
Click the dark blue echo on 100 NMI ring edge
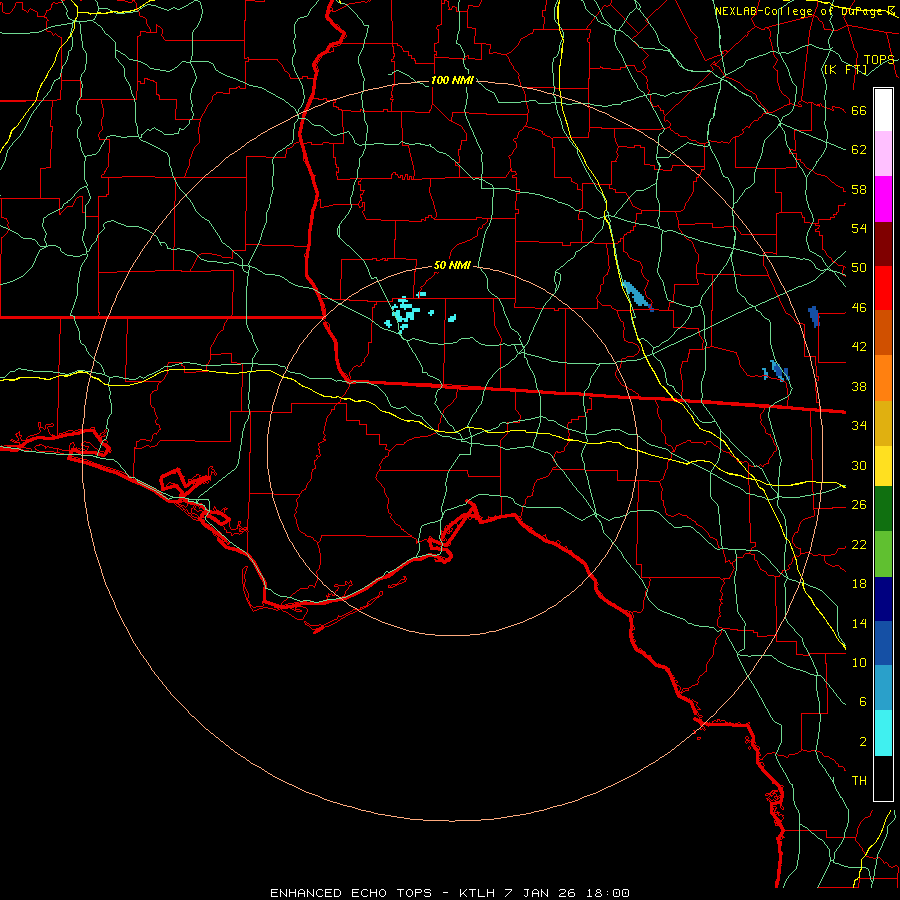814,317
